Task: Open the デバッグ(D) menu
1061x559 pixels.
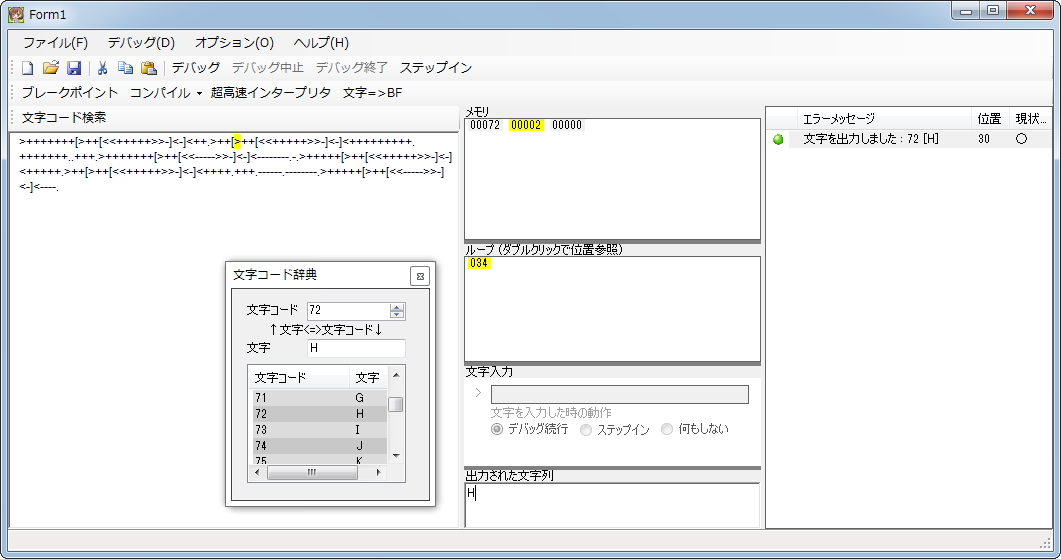Action: 141,43
